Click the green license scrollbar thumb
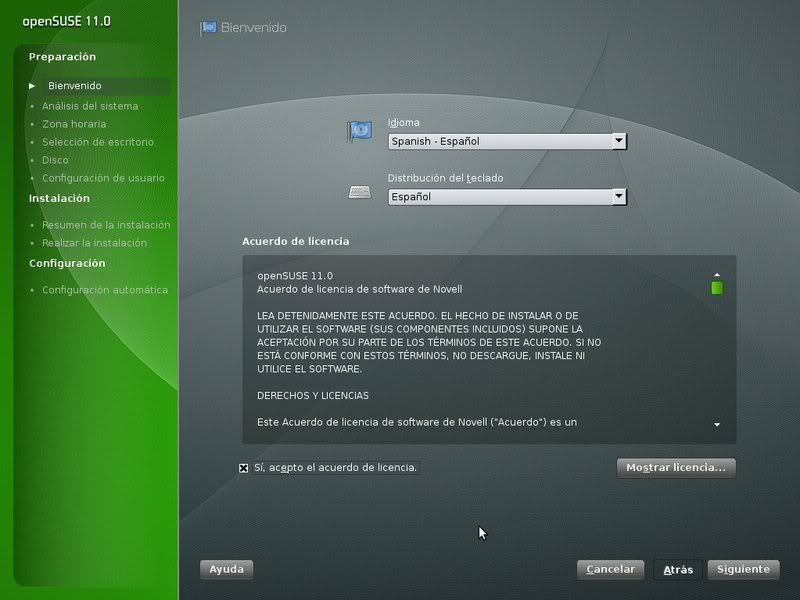The image size is (800, 600). 717,288
